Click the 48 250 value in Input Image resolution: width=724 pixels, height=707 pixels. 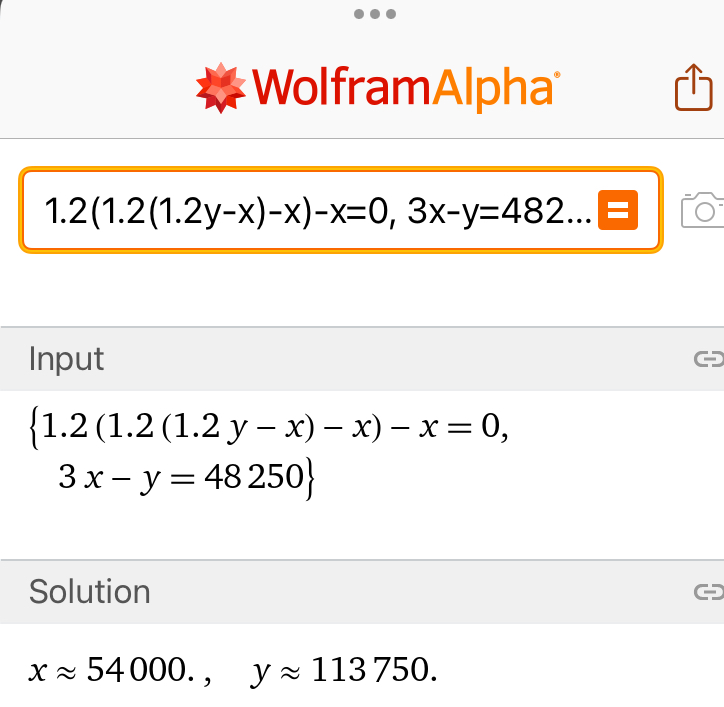(x=259, y=477)
